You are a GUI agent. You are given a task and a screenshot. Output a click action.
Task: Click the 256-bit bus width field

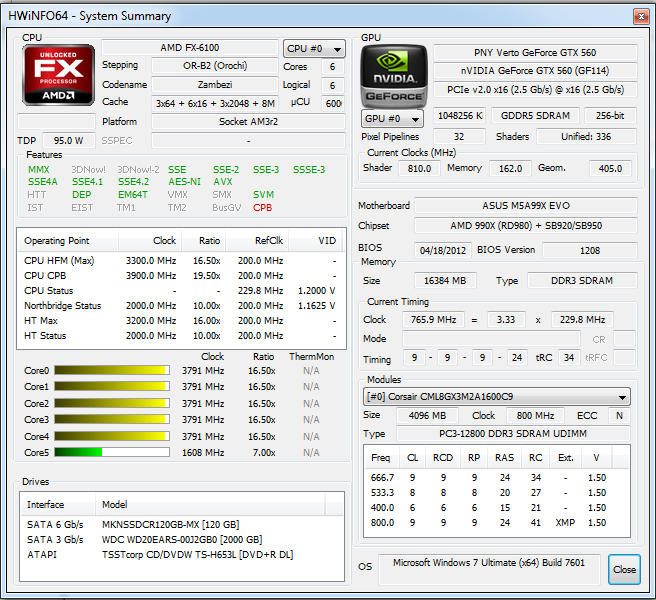(610, 116)
